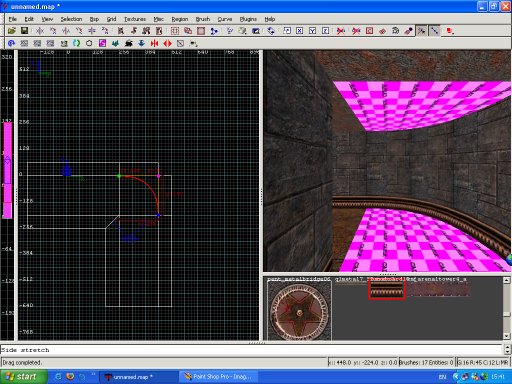Toggle the pressed drill-down rows button
Screen dimensions: 512x384
click(x=434, y=31)
